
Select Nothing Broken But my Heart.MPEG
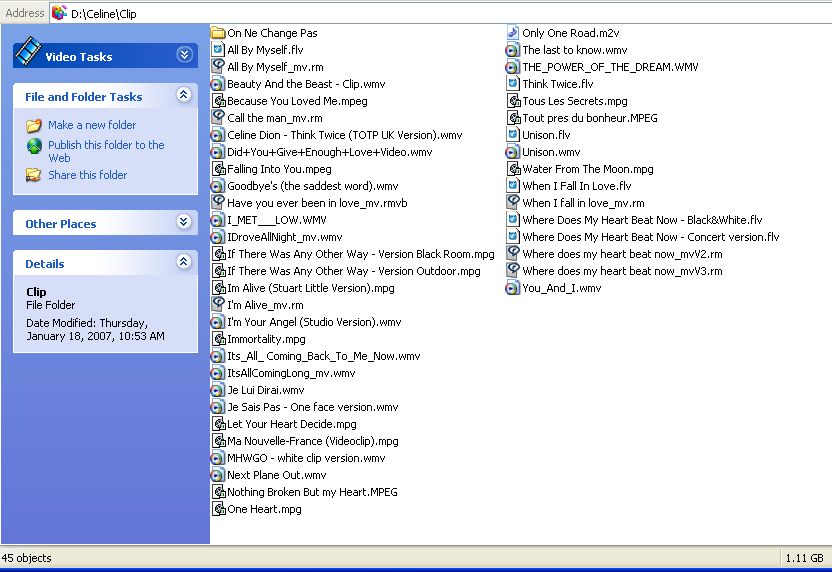point(312,492)
